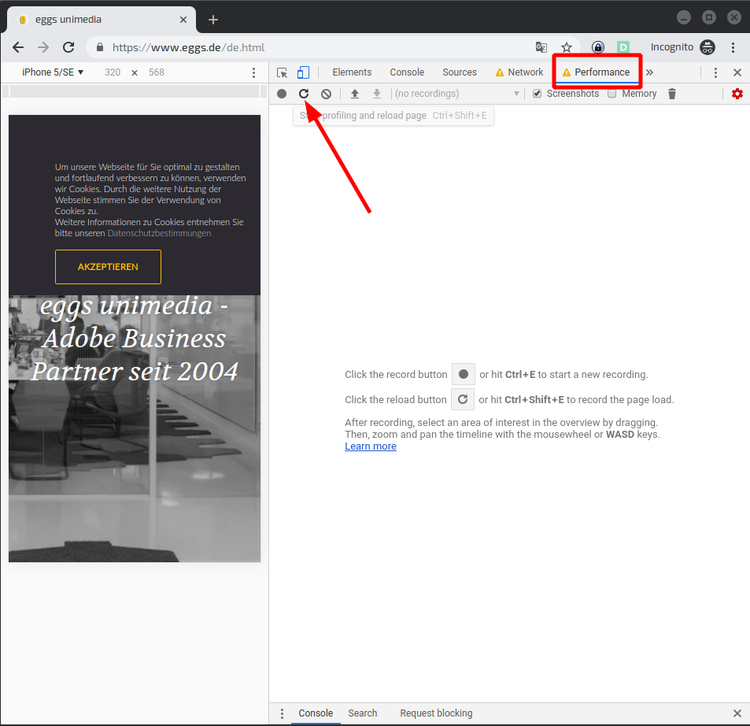Click the URL address bar
The width and height of the screenshot is (750, 726).
pyautogui.click(x=306, y=47)
